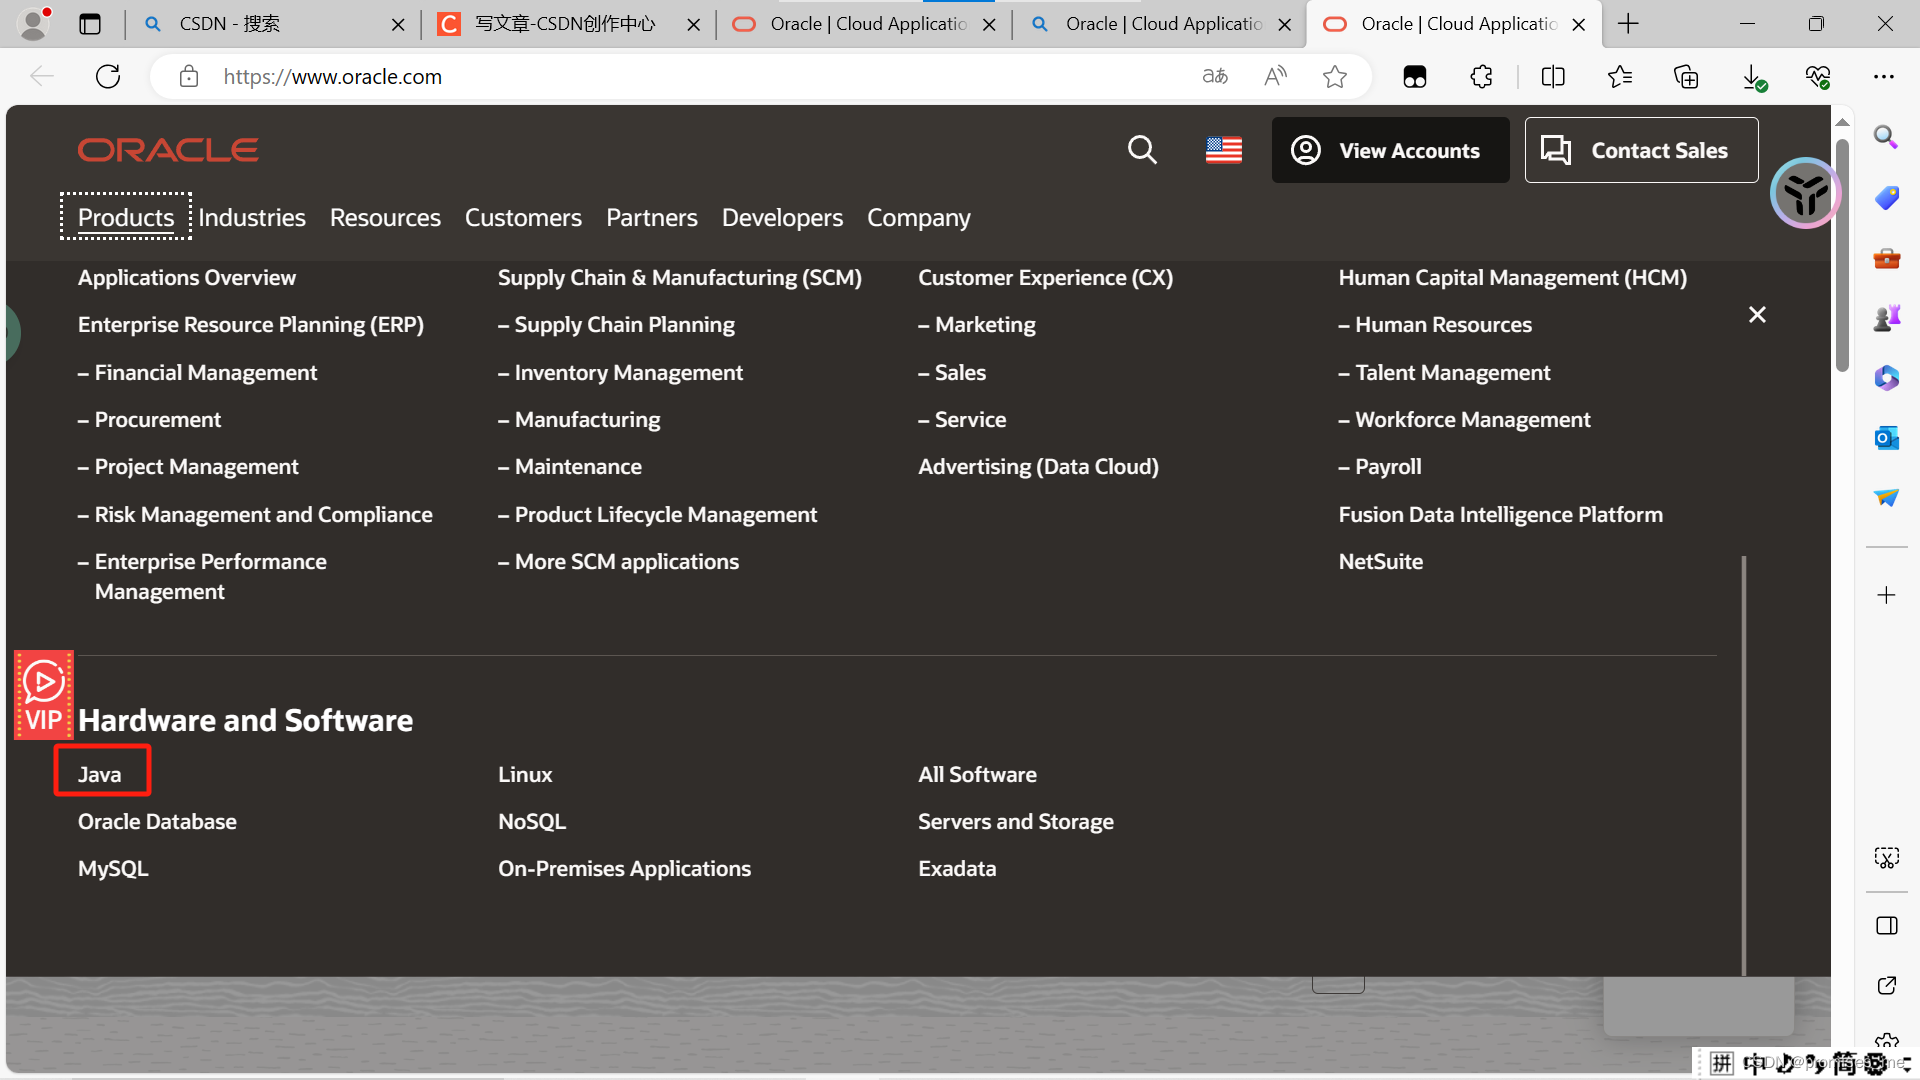
Task: Click the Oracle site search magnifier icon
Action: (x=1142, y=150)
